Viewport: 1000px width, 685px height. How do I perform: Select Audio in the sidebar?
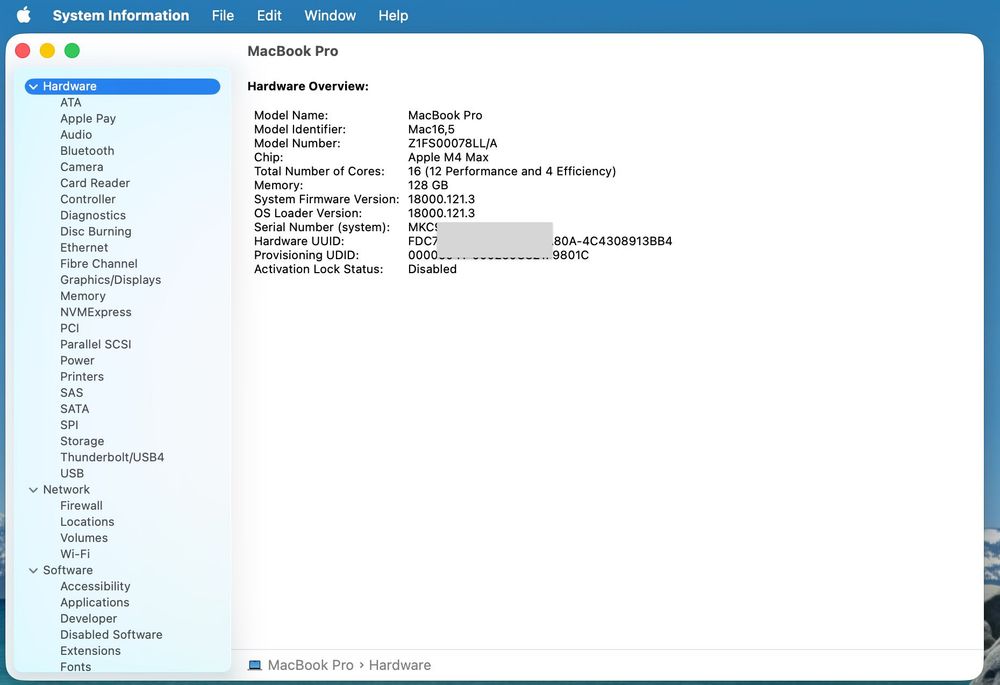point(76,135)
